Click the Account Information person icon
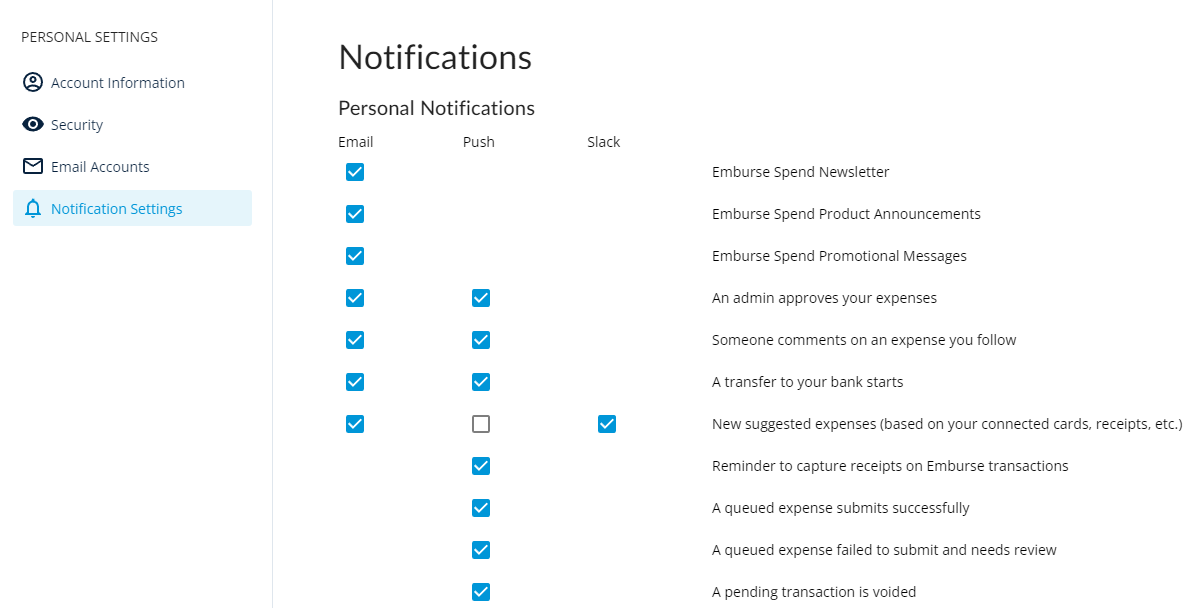The width and height of the screenshot is (1196, 608). [x=33, y=82]
